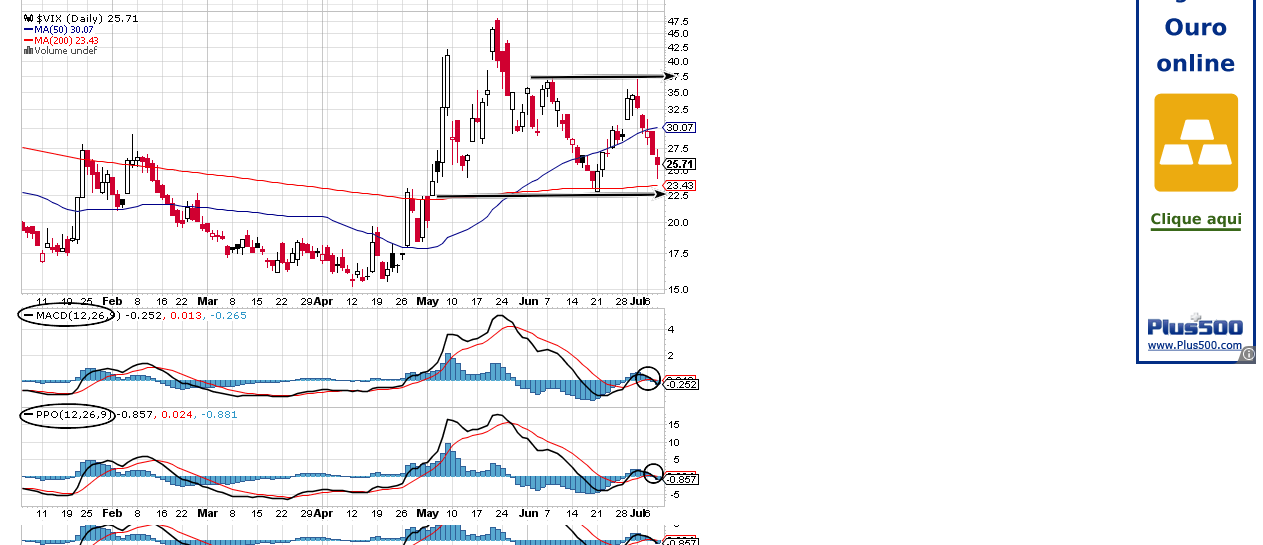Click the Plus500 logo

(x=1195, y=325)
